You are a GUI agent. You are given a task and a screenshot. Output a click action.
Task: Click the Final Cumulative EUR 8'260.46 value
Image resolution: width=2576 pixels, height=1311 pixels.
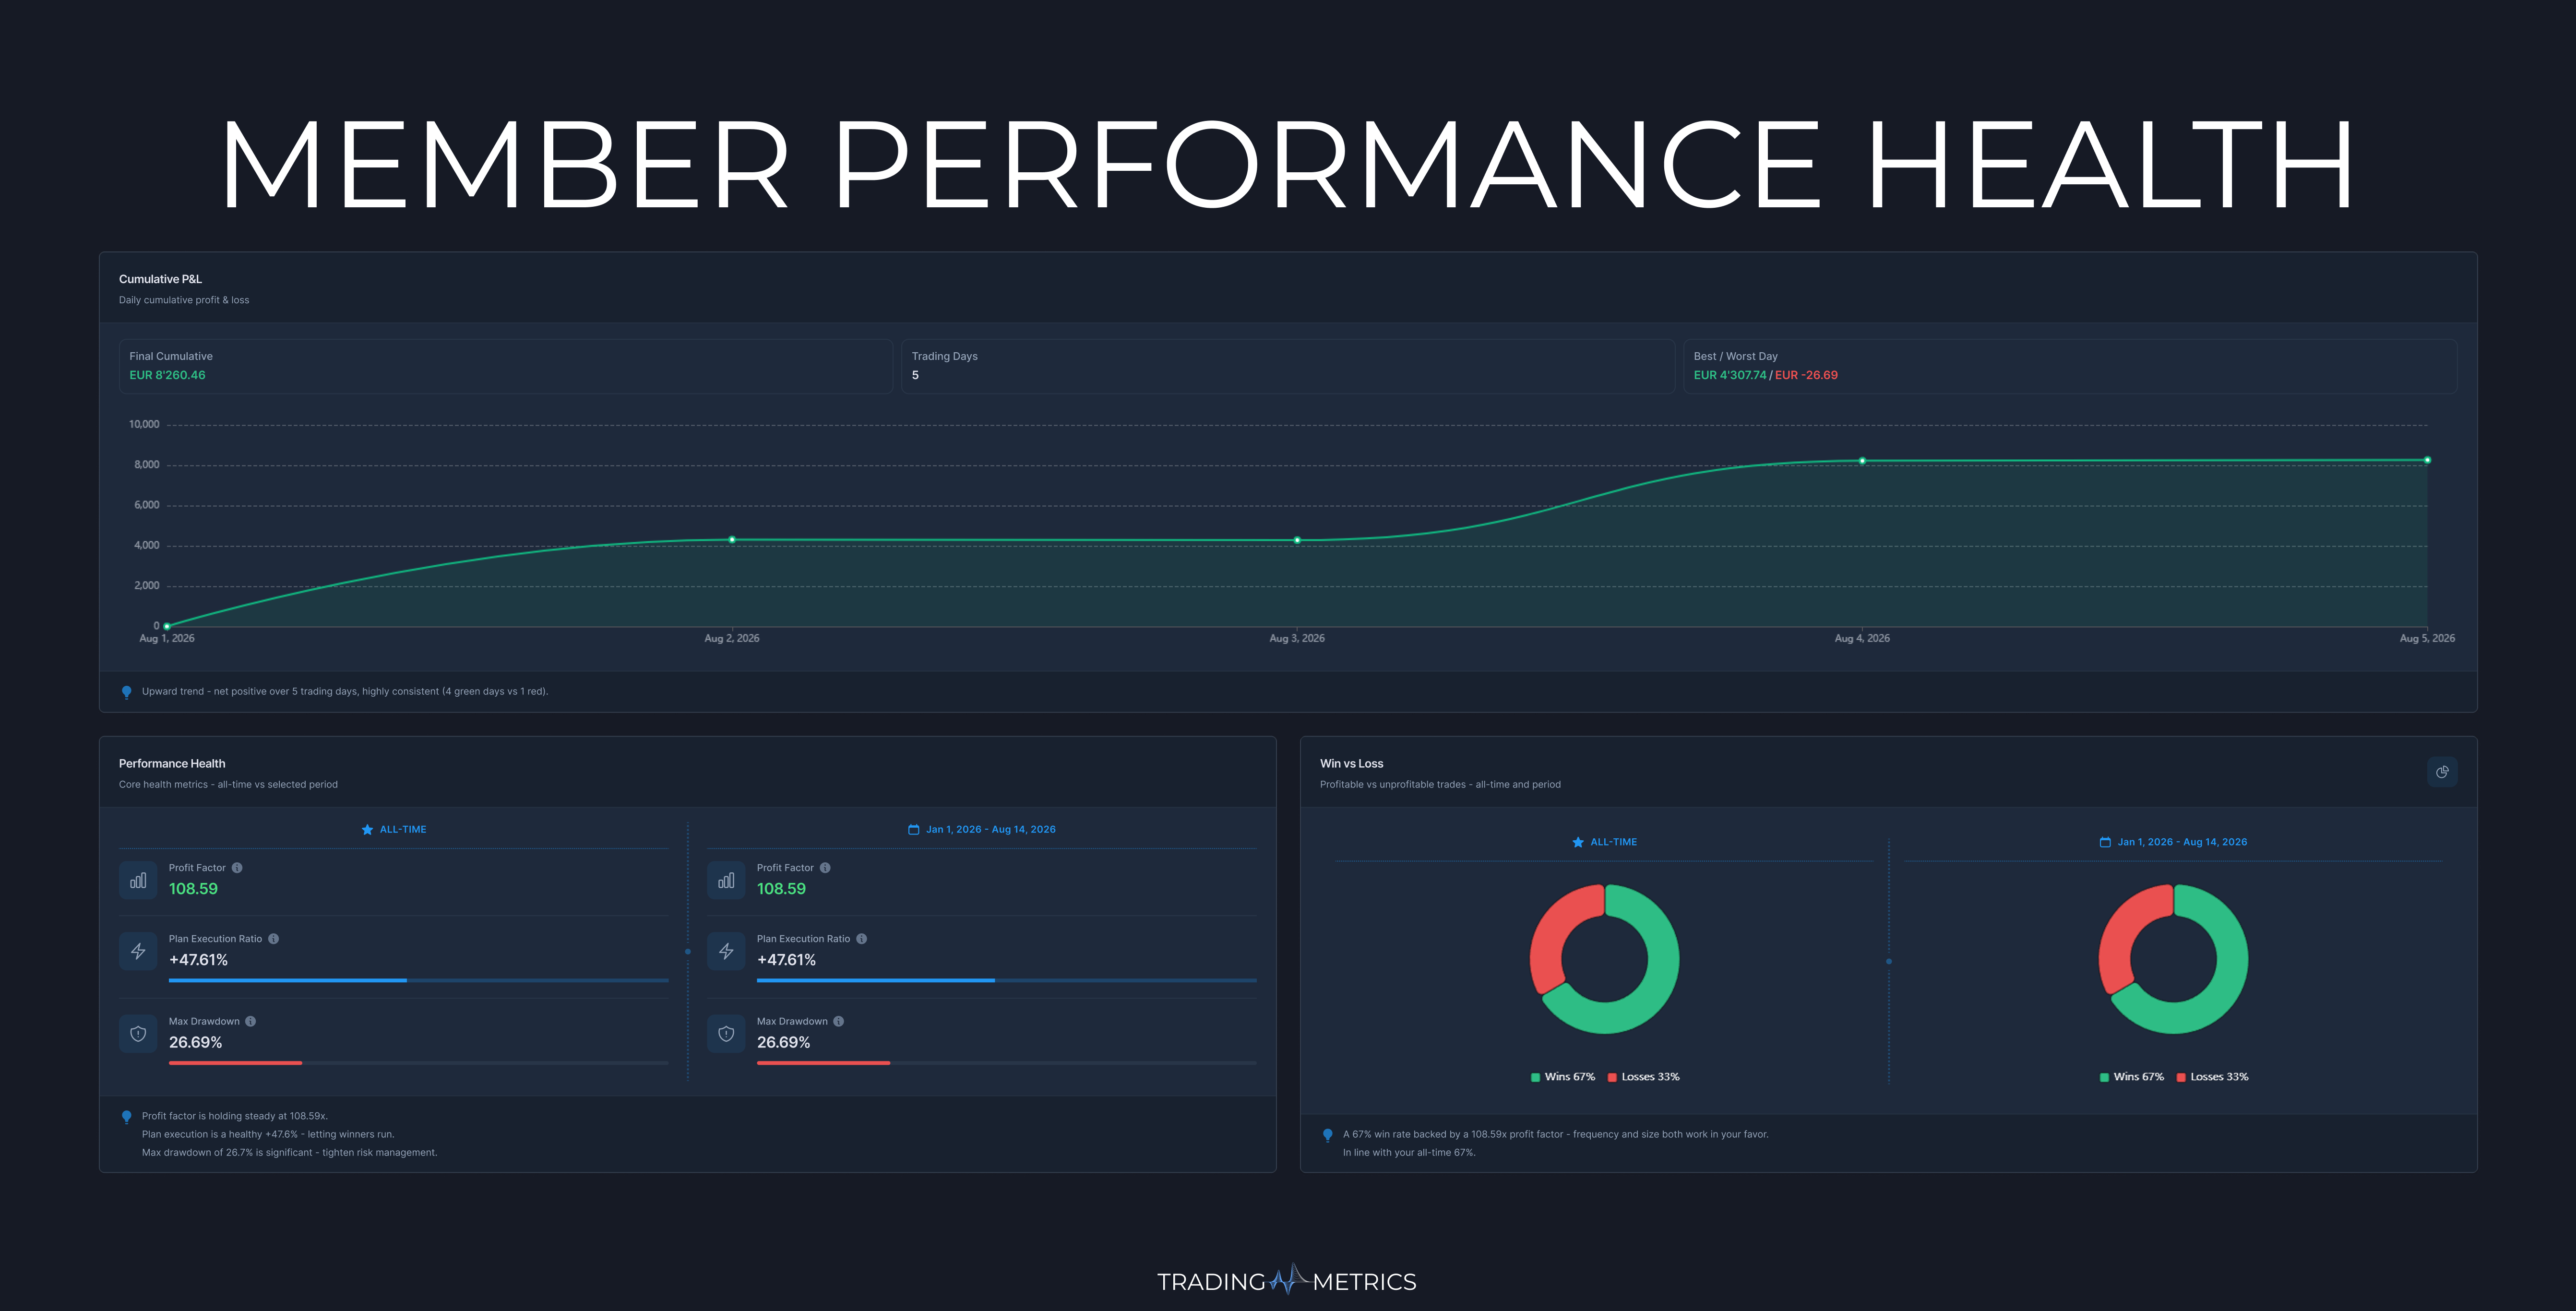[167, 375]
